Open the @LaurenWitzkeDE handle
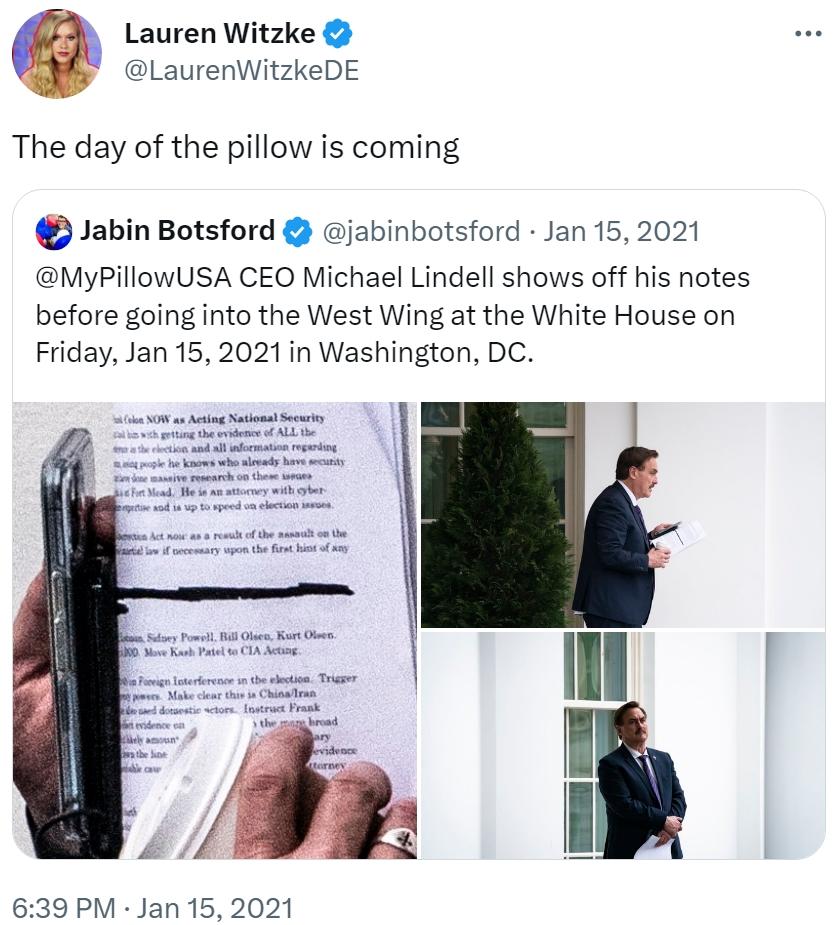 point(241,71)
